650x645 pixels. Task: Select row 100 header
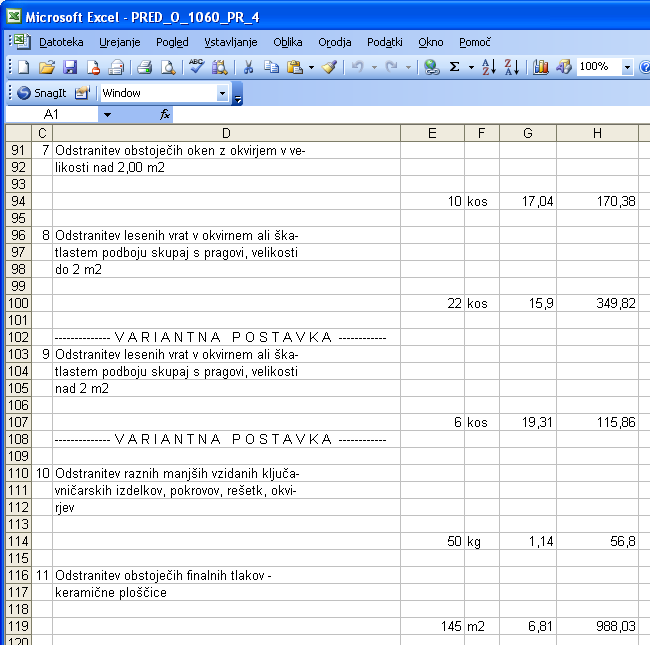18,303
